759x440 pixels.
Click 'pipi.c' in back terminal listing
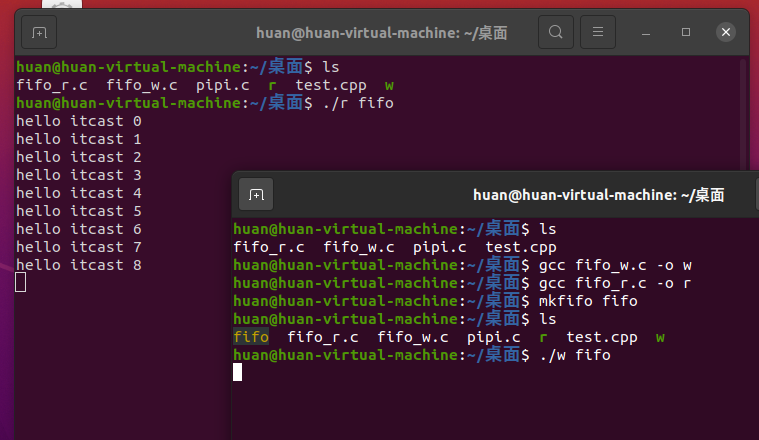tap(223, 85)
